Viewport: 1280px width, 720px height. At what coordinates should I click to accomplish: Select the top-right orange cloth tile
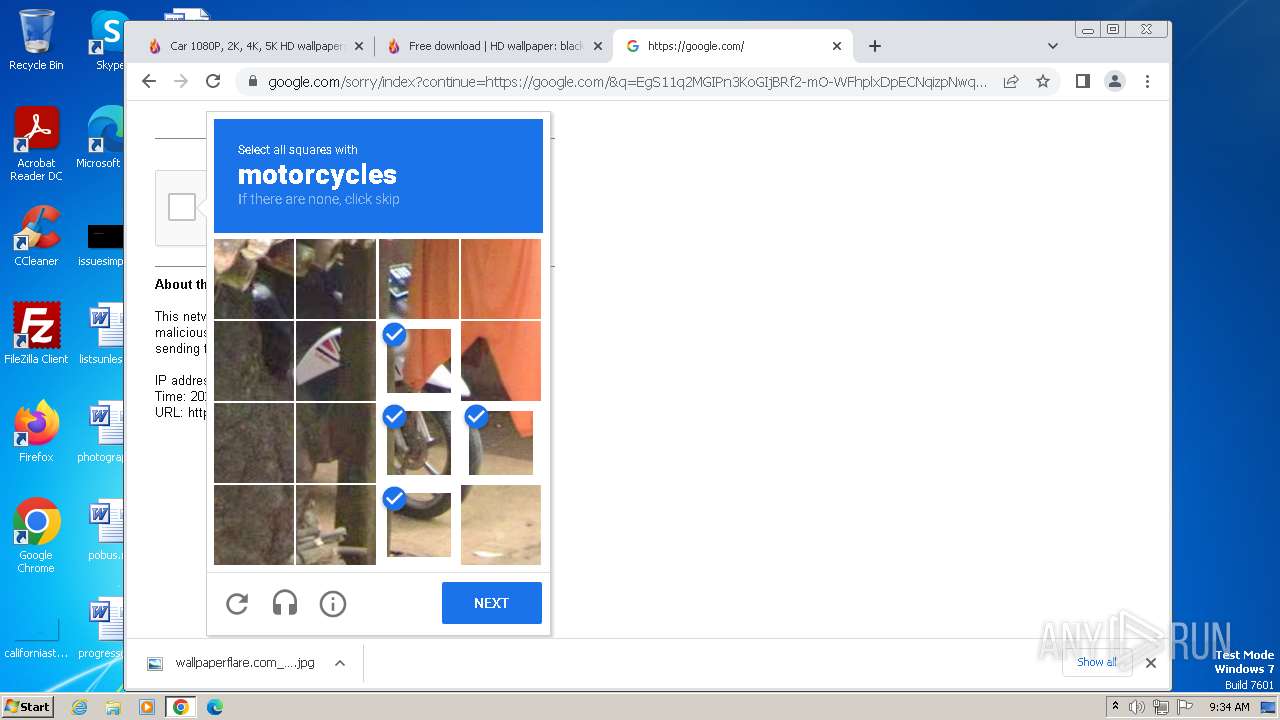[501, 279]
